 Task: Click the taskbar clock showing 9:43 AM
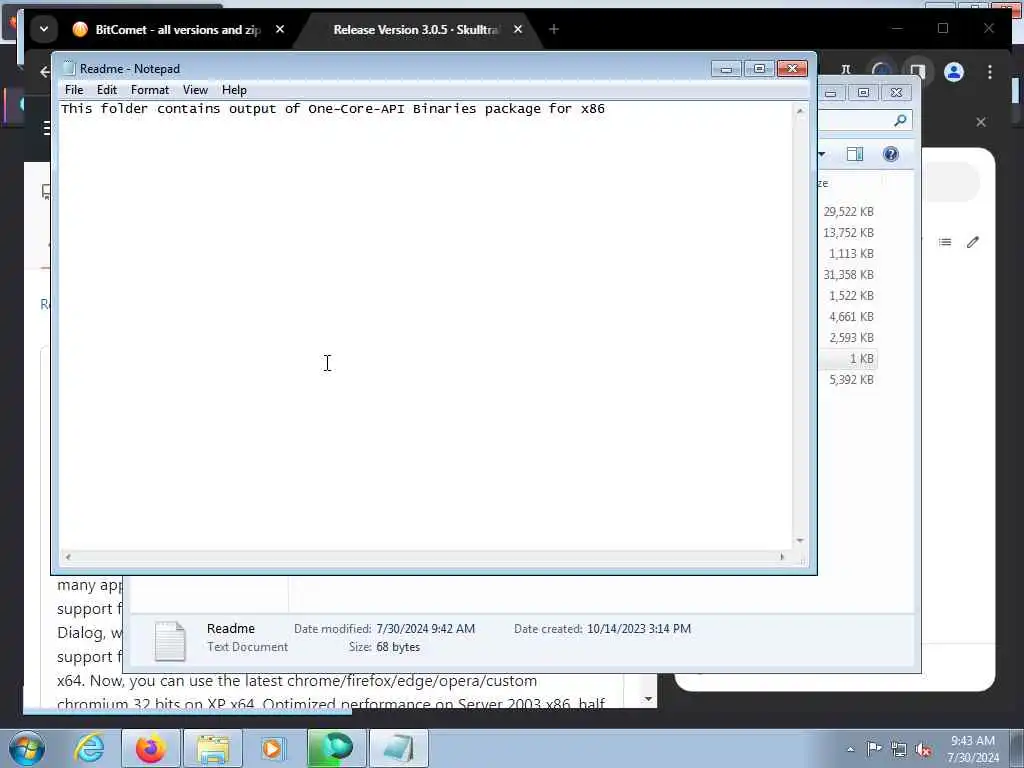[973, 749]
